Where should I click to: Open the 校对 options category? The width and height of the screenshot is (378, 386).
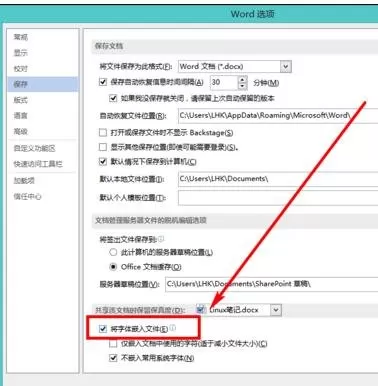tap(21, 69)
